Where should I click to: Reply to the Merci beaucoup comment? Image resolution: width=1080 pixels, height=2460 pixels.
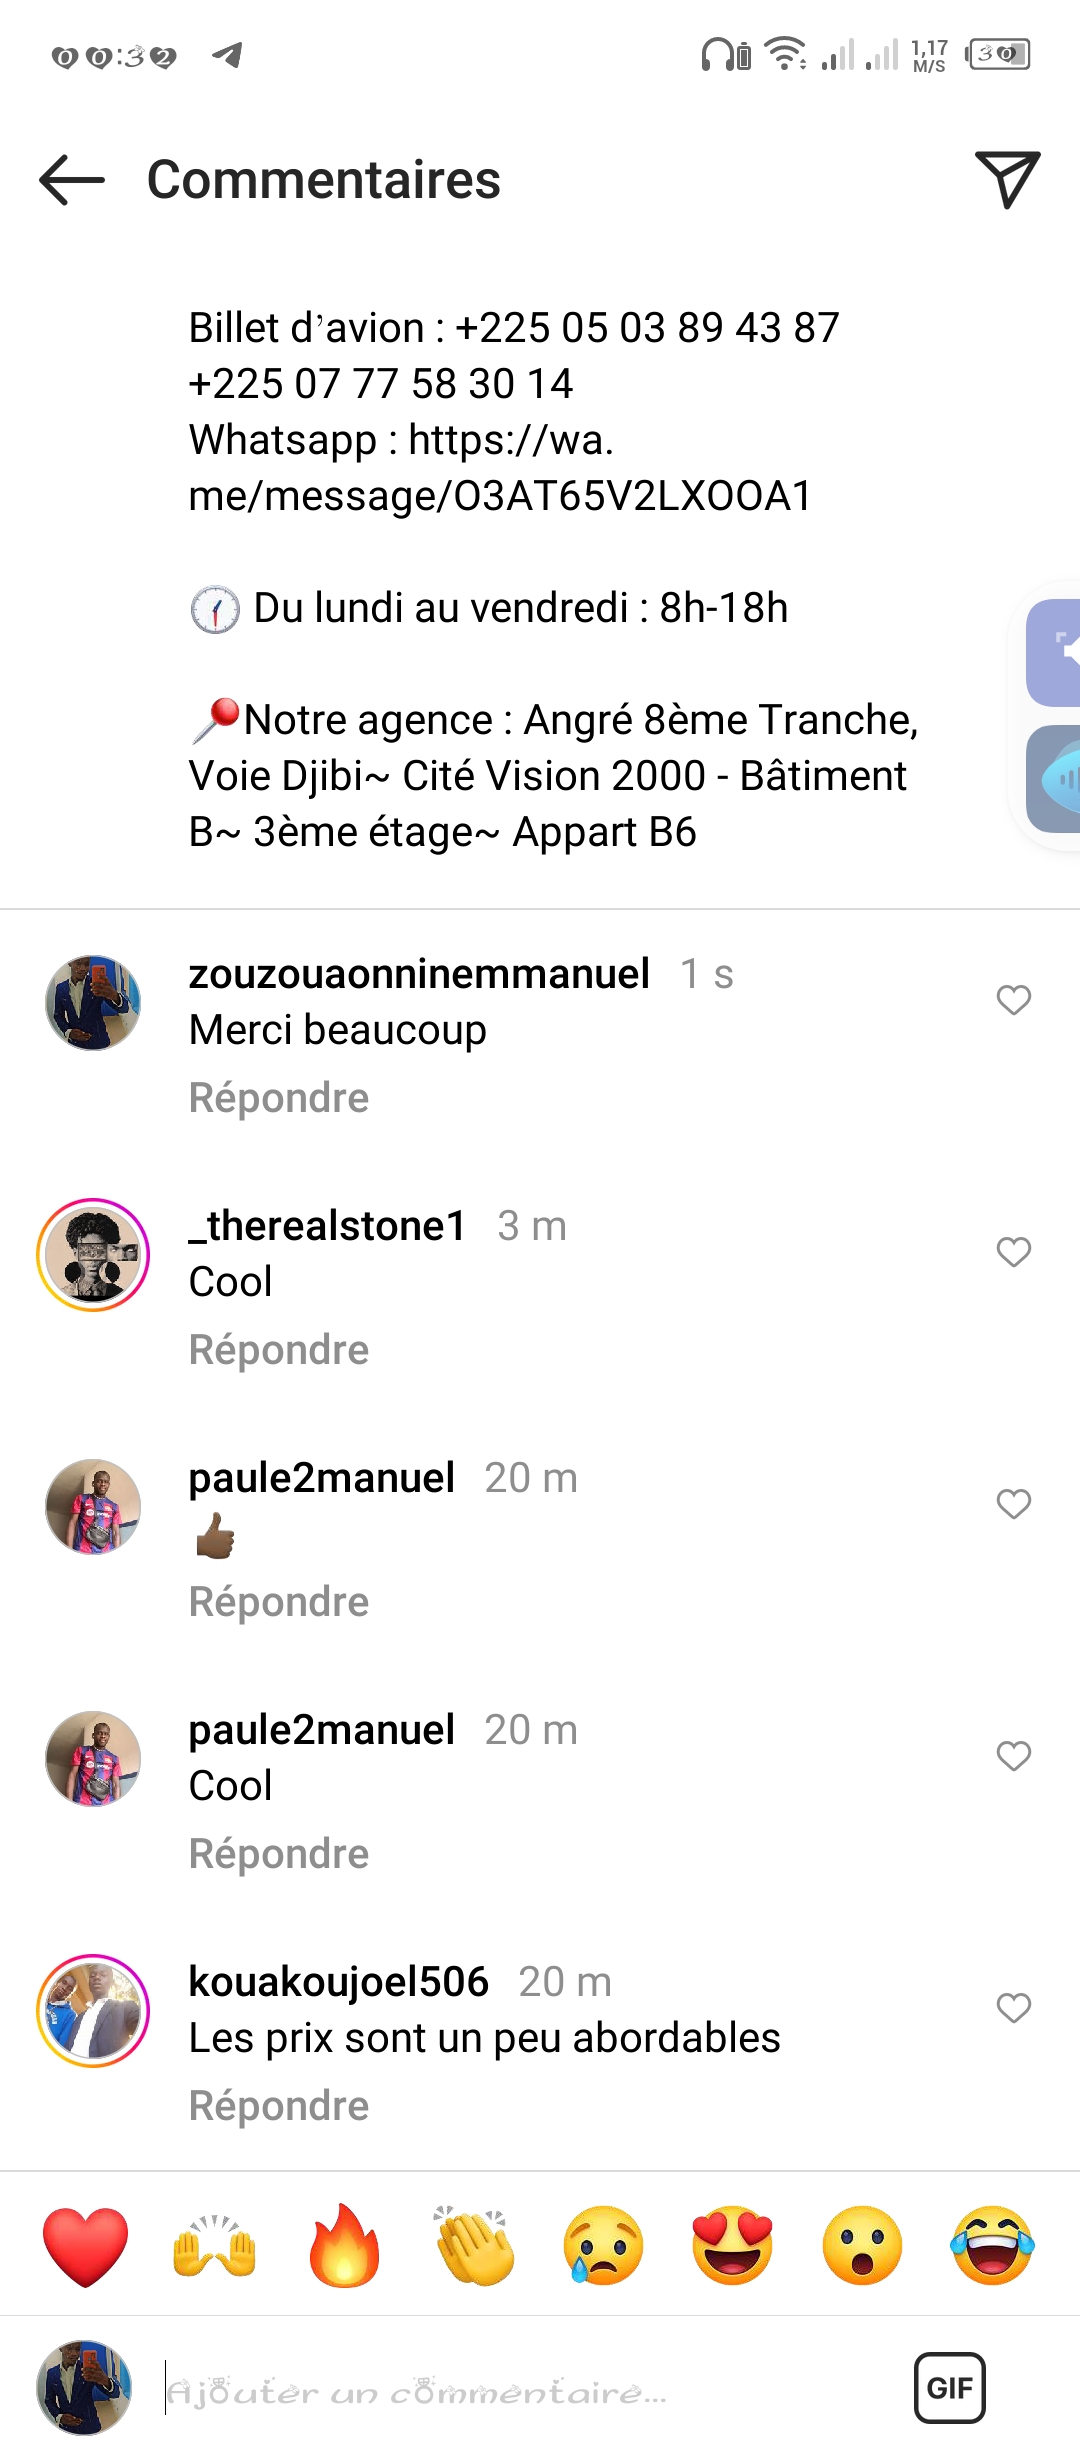click(279, 1098)
